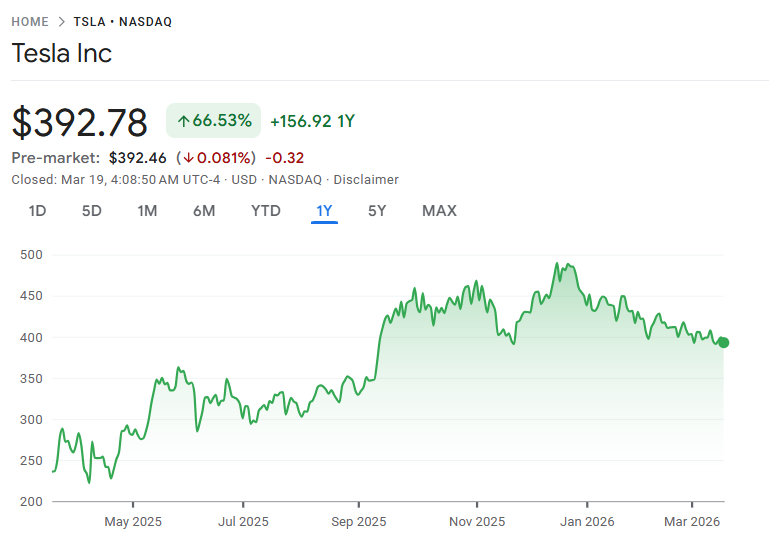The image size is (769, 553).
Task: Click the $392.78 current price
Action: (80, 122)
